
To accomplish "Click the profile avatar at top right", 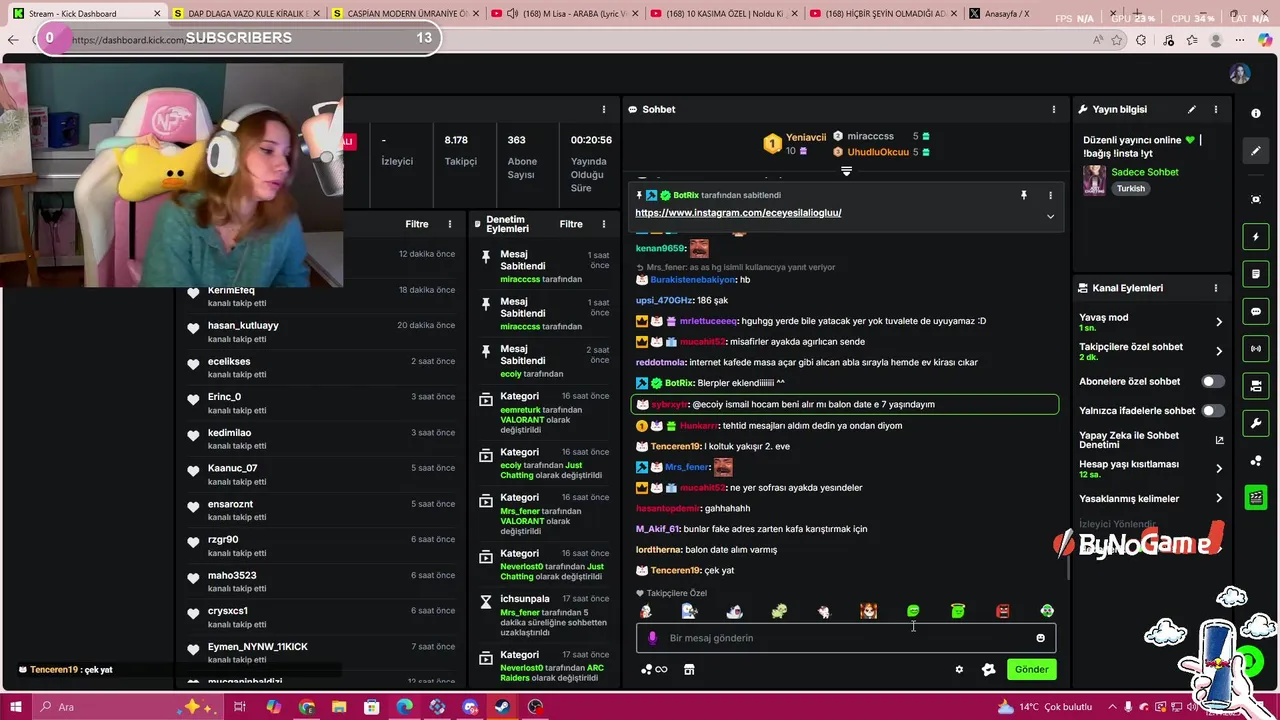I will coord(1240,74).
